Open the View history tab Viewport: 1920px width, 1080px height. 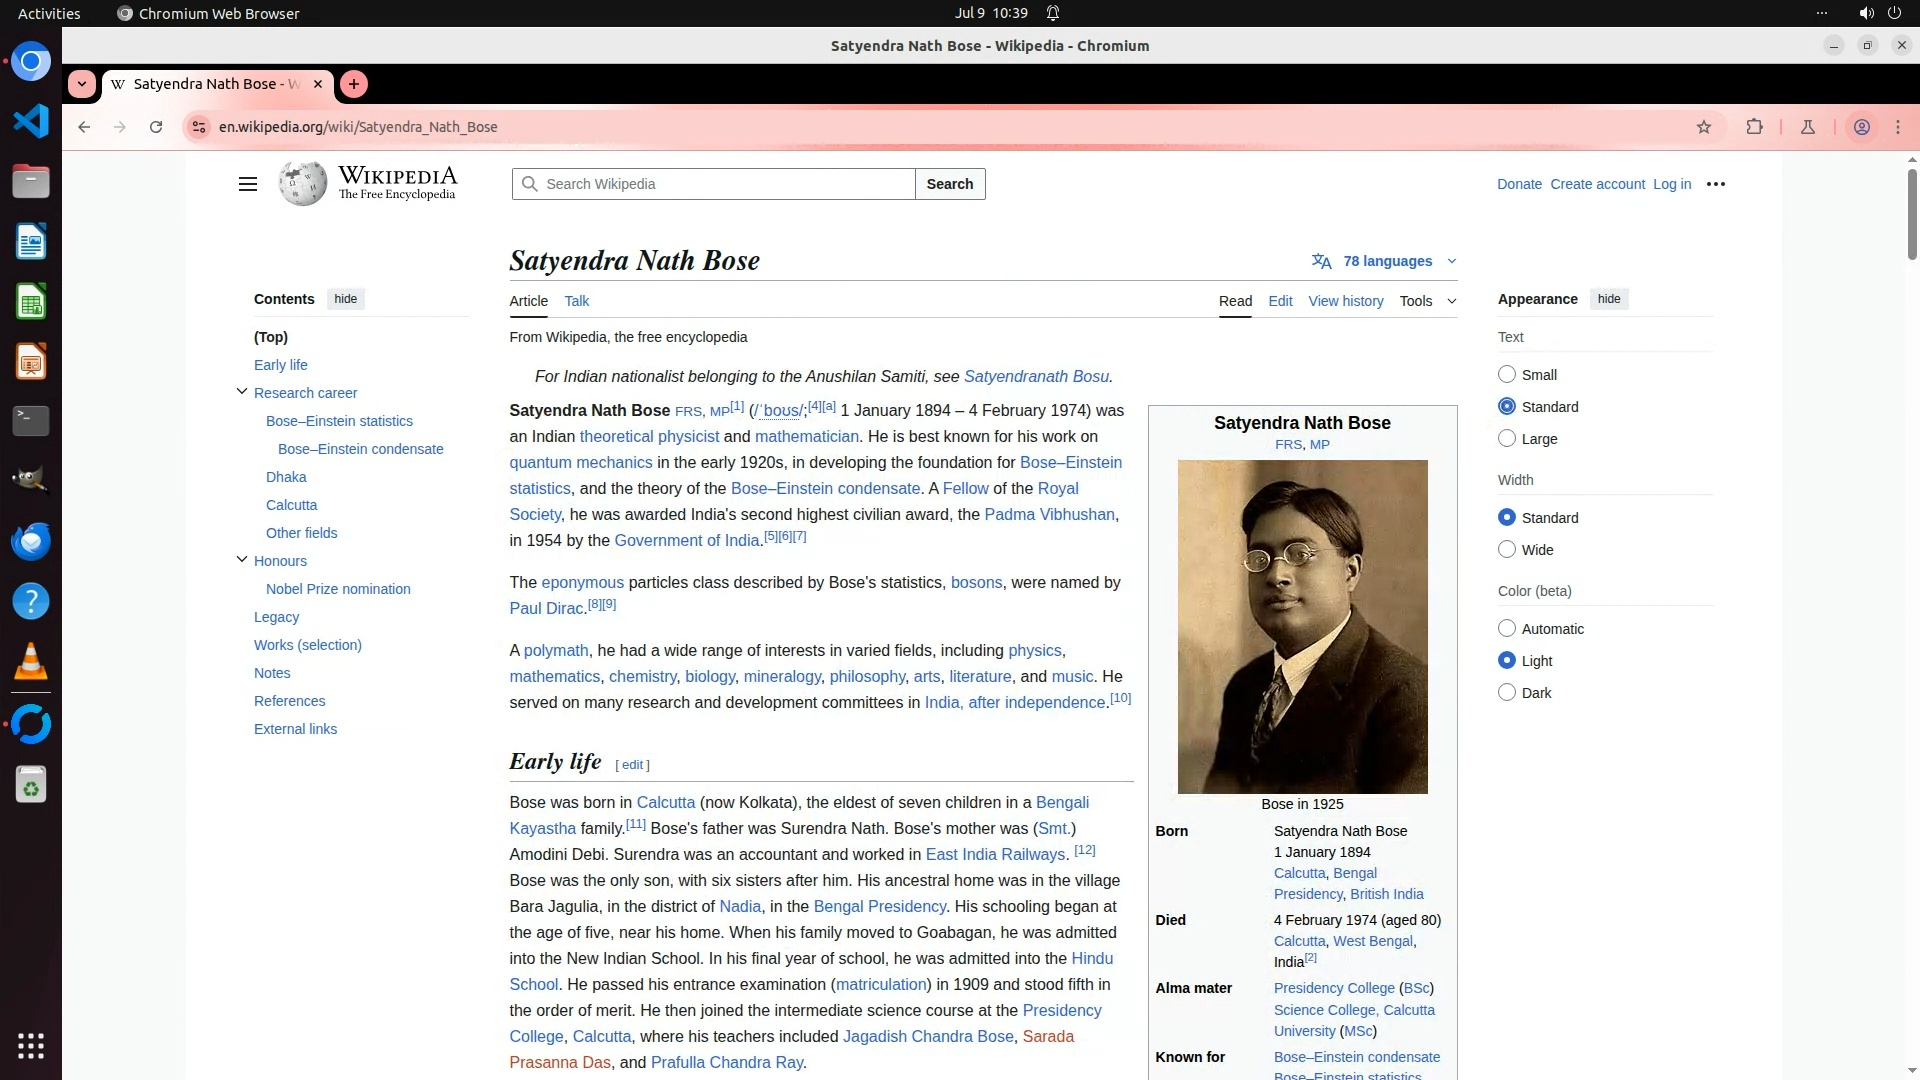click(1345, 301)
